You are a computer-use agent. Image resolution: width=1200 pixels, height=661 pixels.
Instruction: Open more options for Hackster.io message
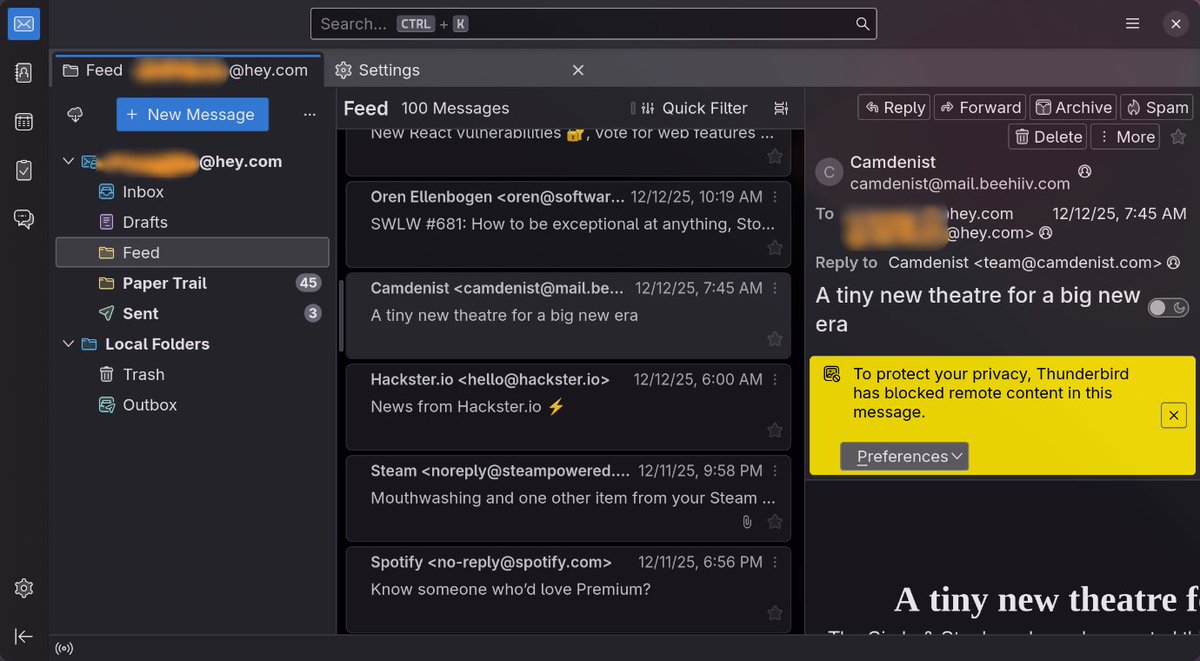(x=775, y=380)
